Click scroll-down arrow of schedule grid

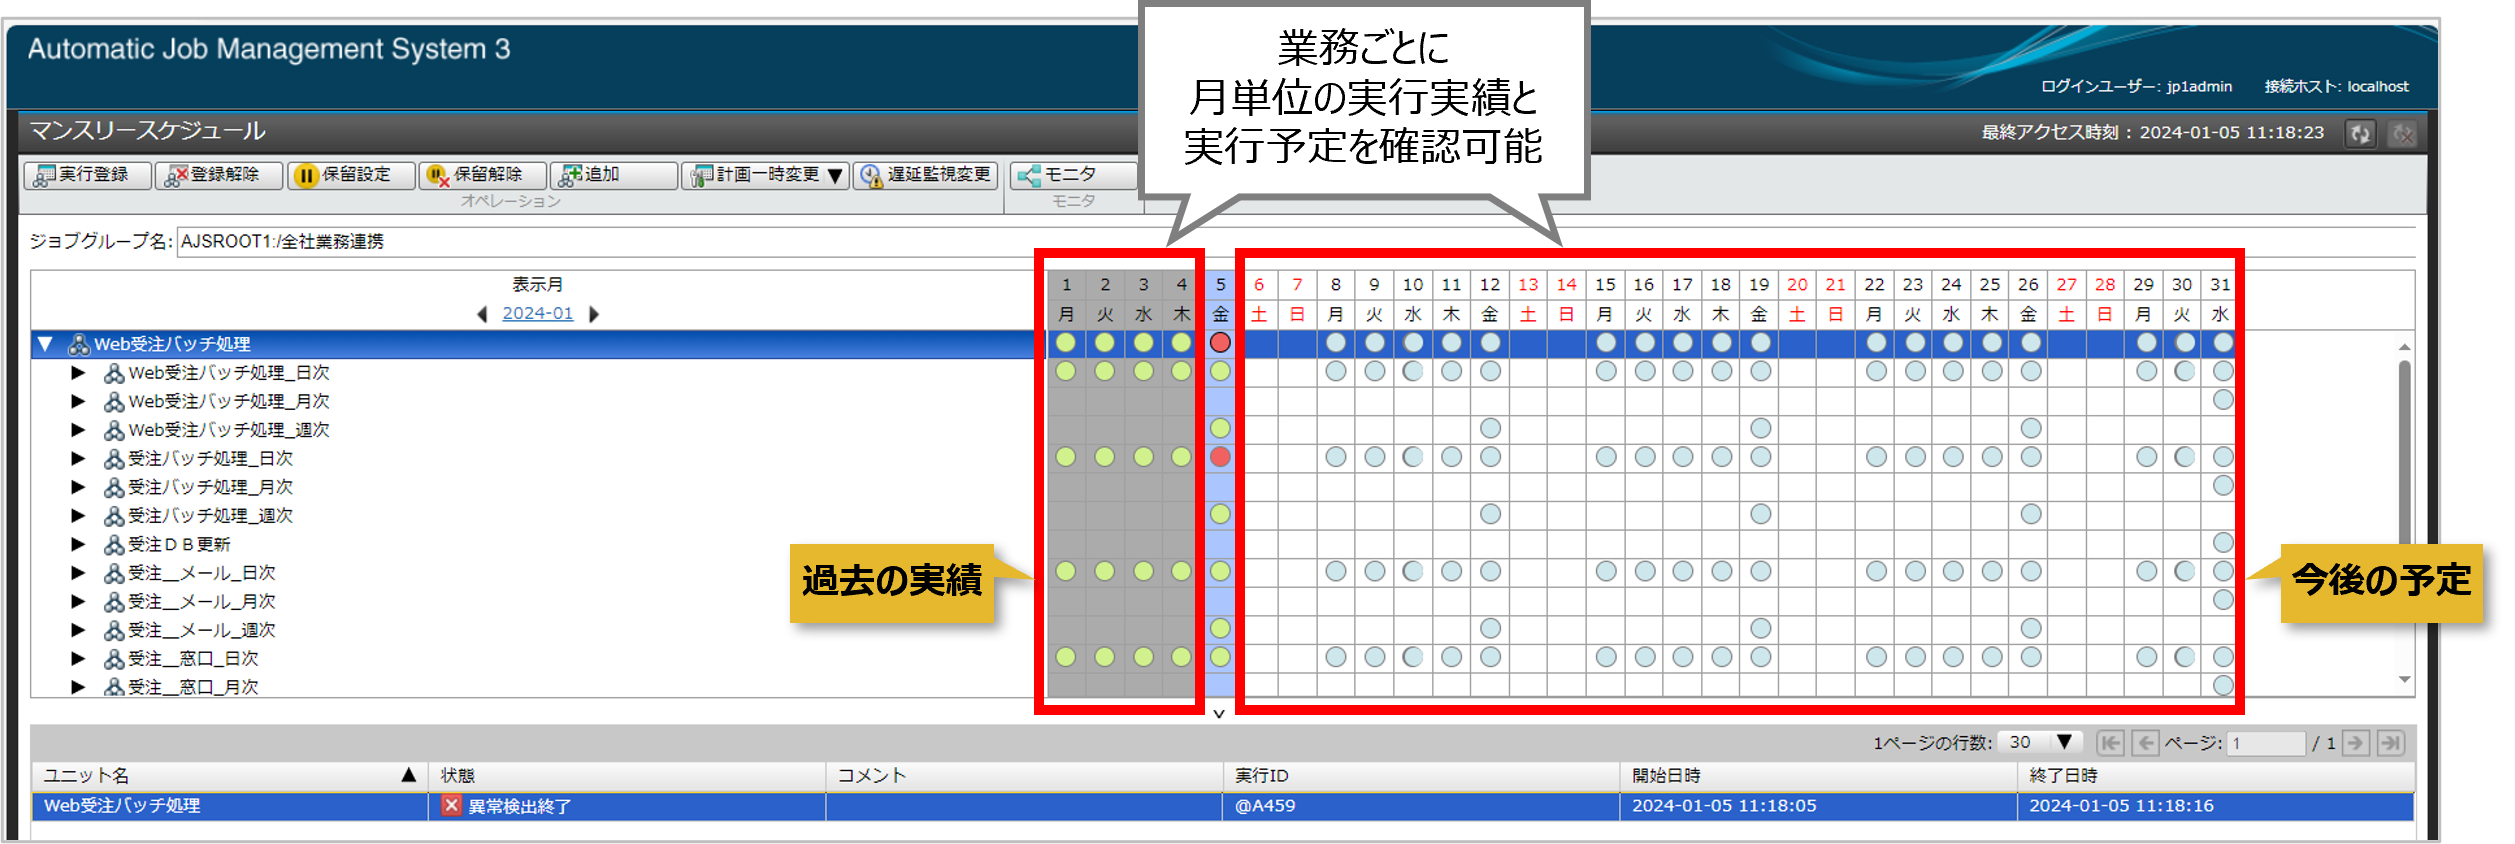[2404, 680]
